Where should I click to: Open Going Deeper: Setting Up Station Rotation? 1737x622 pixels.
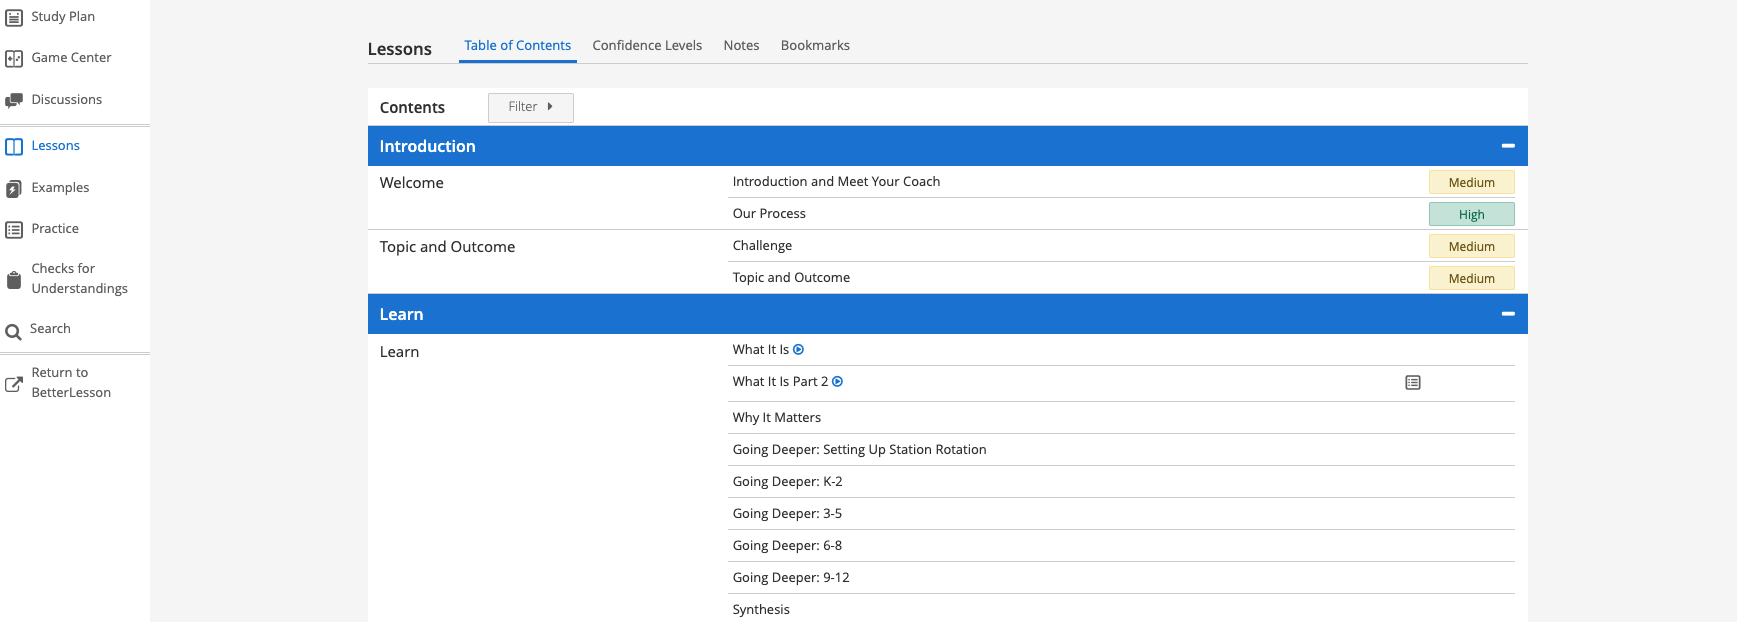[x=859, y=450]
